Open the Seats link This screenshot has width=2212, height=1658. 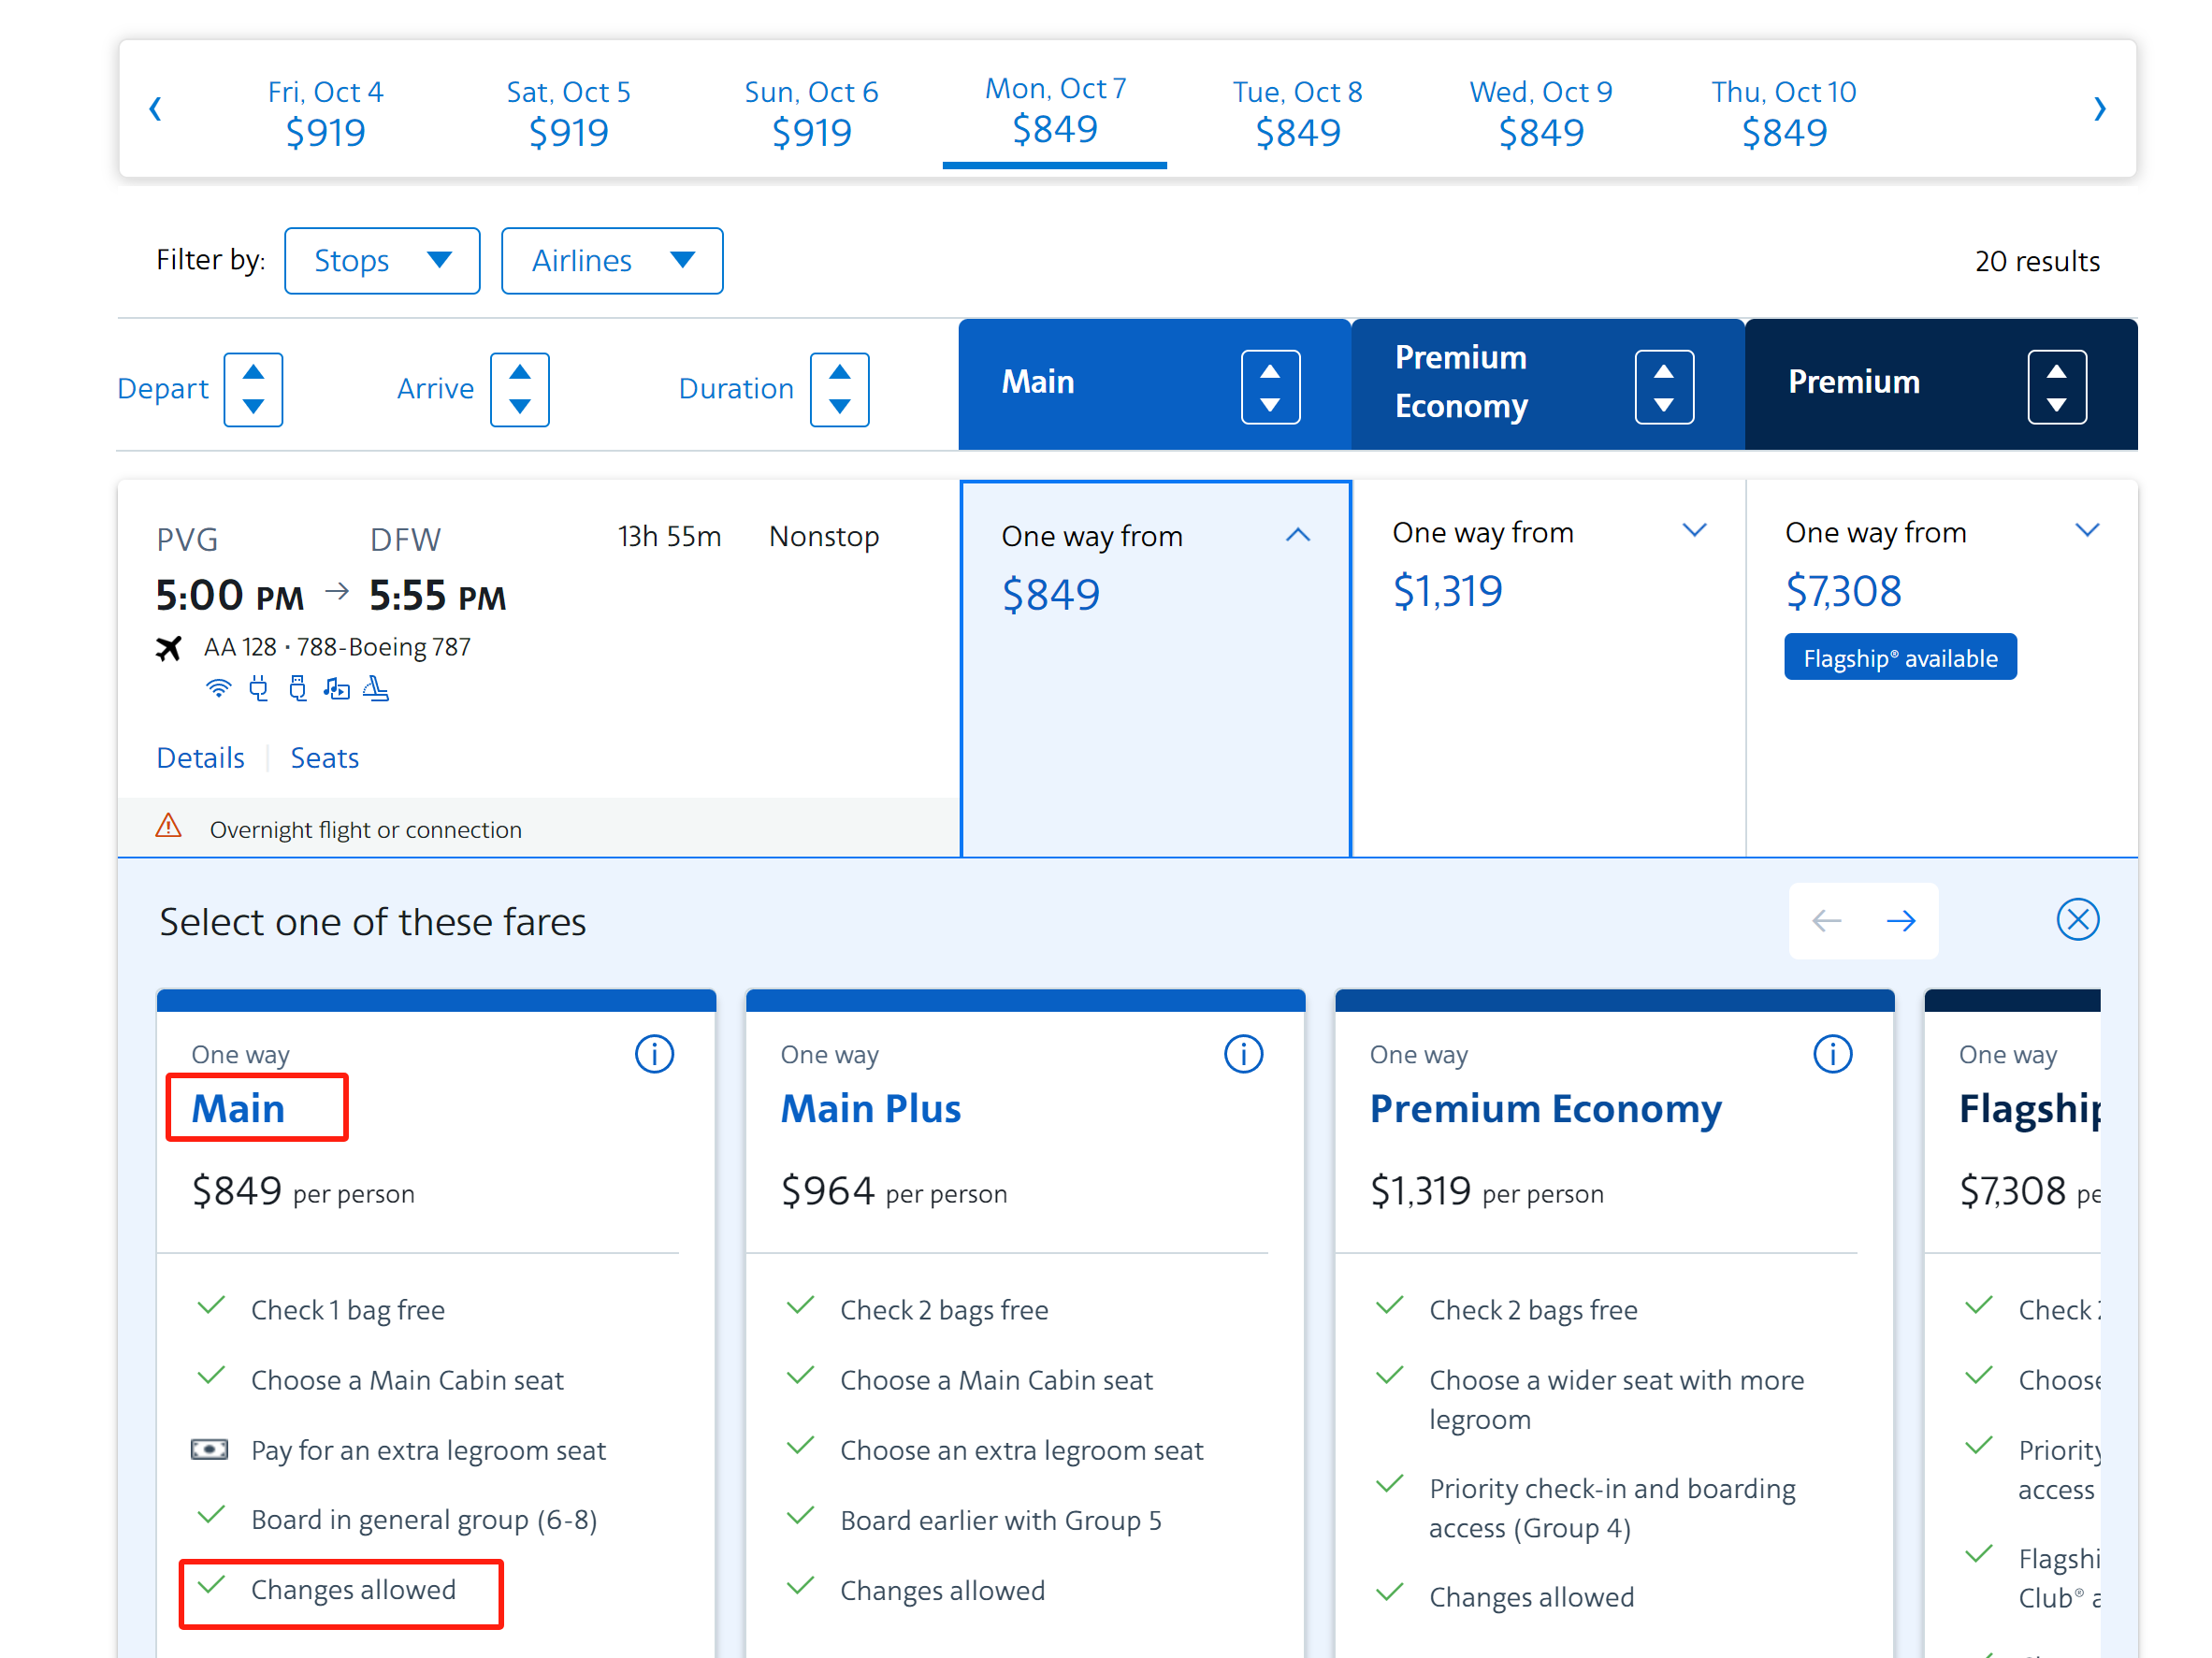pos(324,758)
